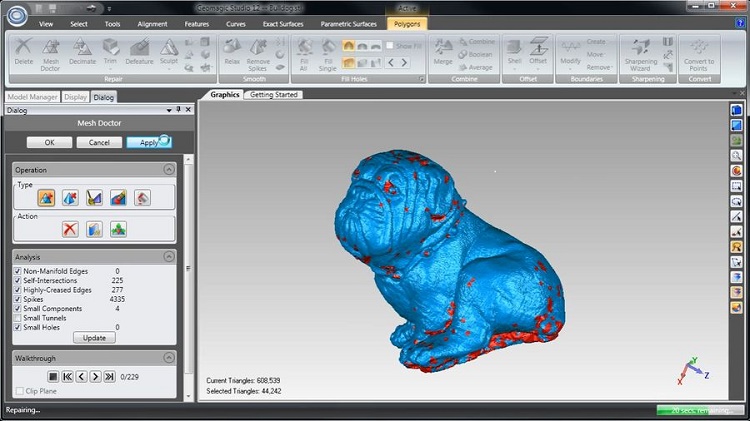Screen dimensions: 750x421
Task: Collapse the Operation section
Action: 169,169
